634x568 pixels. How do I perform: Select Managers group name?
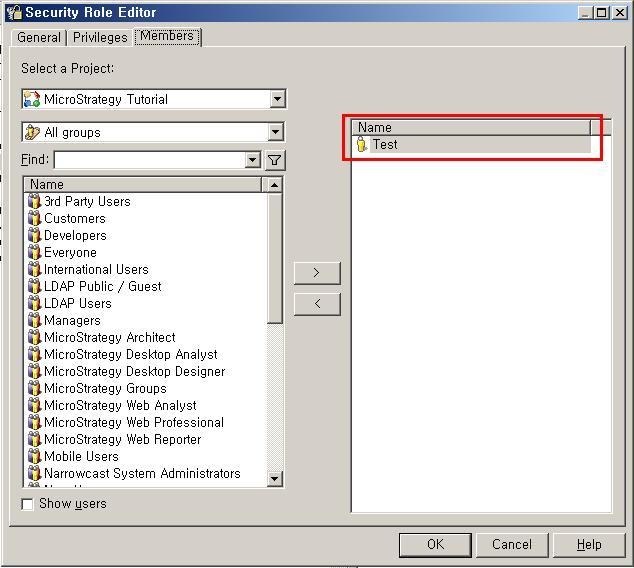point(72,321)
